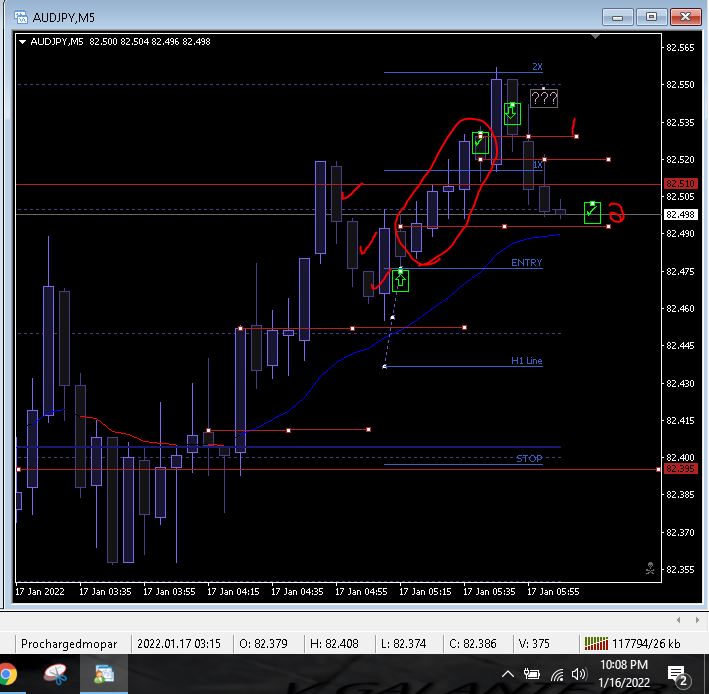
Task: Click the green up-arrow buy marker near ENTRY
Action: click(400, 280)
